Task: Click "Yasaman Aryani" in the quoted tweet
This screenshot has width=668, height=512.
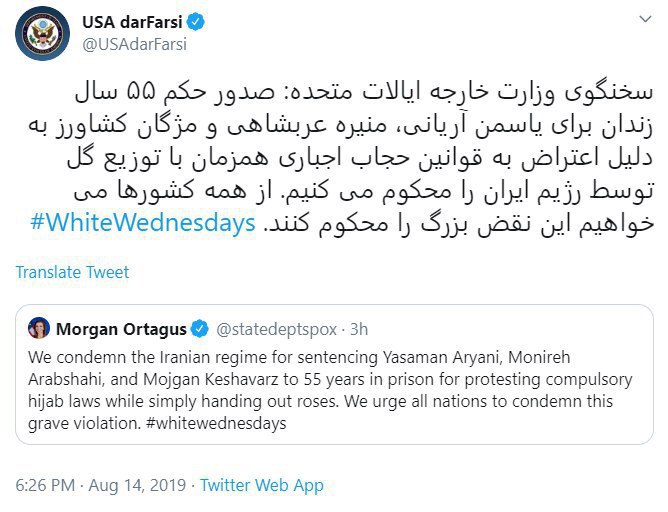Action: click(414, 357)
